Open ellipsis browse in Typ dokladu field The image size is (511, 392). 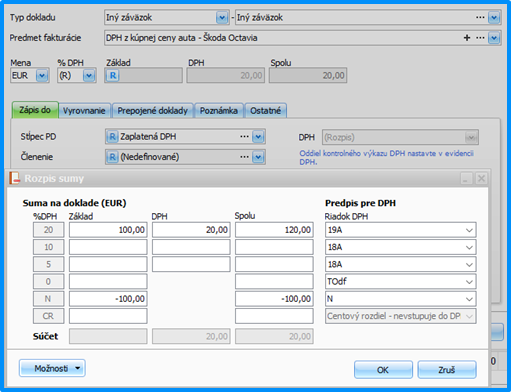[480, 17]
